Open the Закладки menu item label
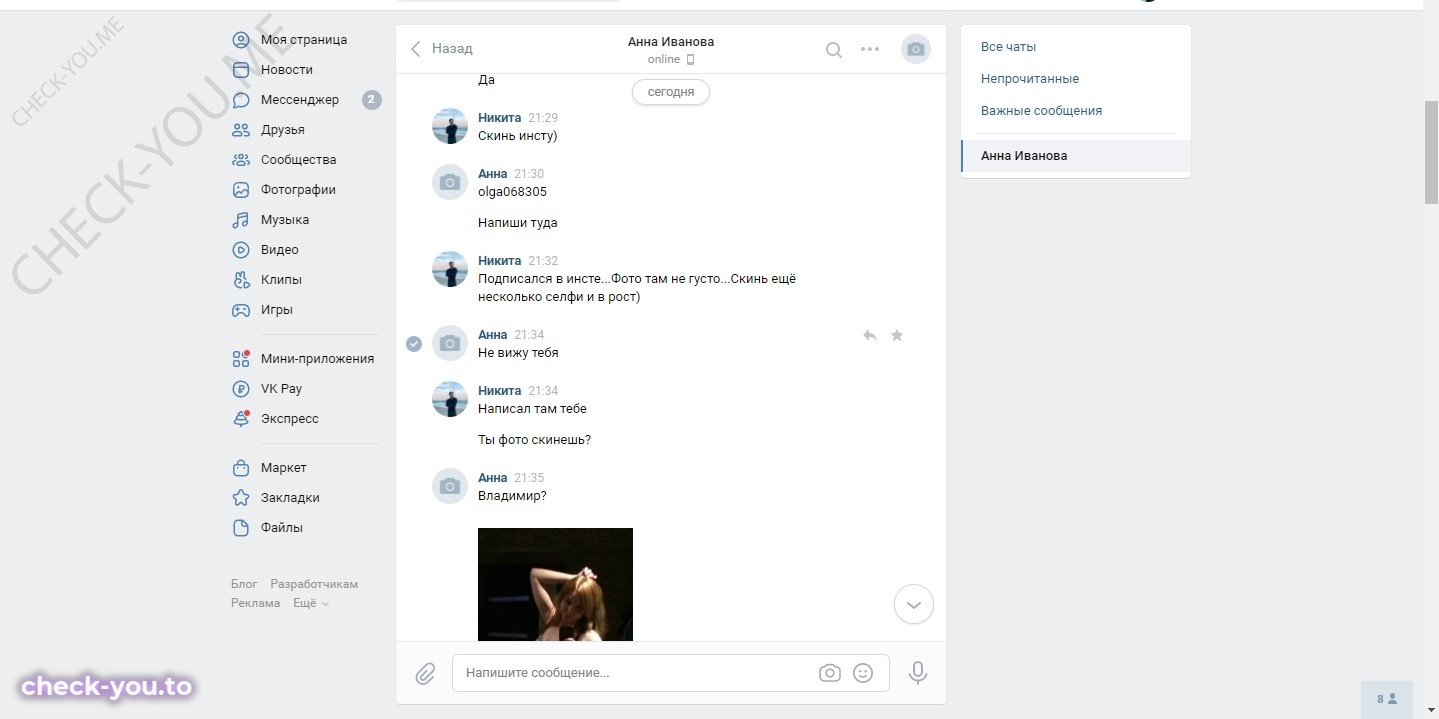Viewport: 1439px width, 719px height. pyautogui.click(x=290, y=498)
